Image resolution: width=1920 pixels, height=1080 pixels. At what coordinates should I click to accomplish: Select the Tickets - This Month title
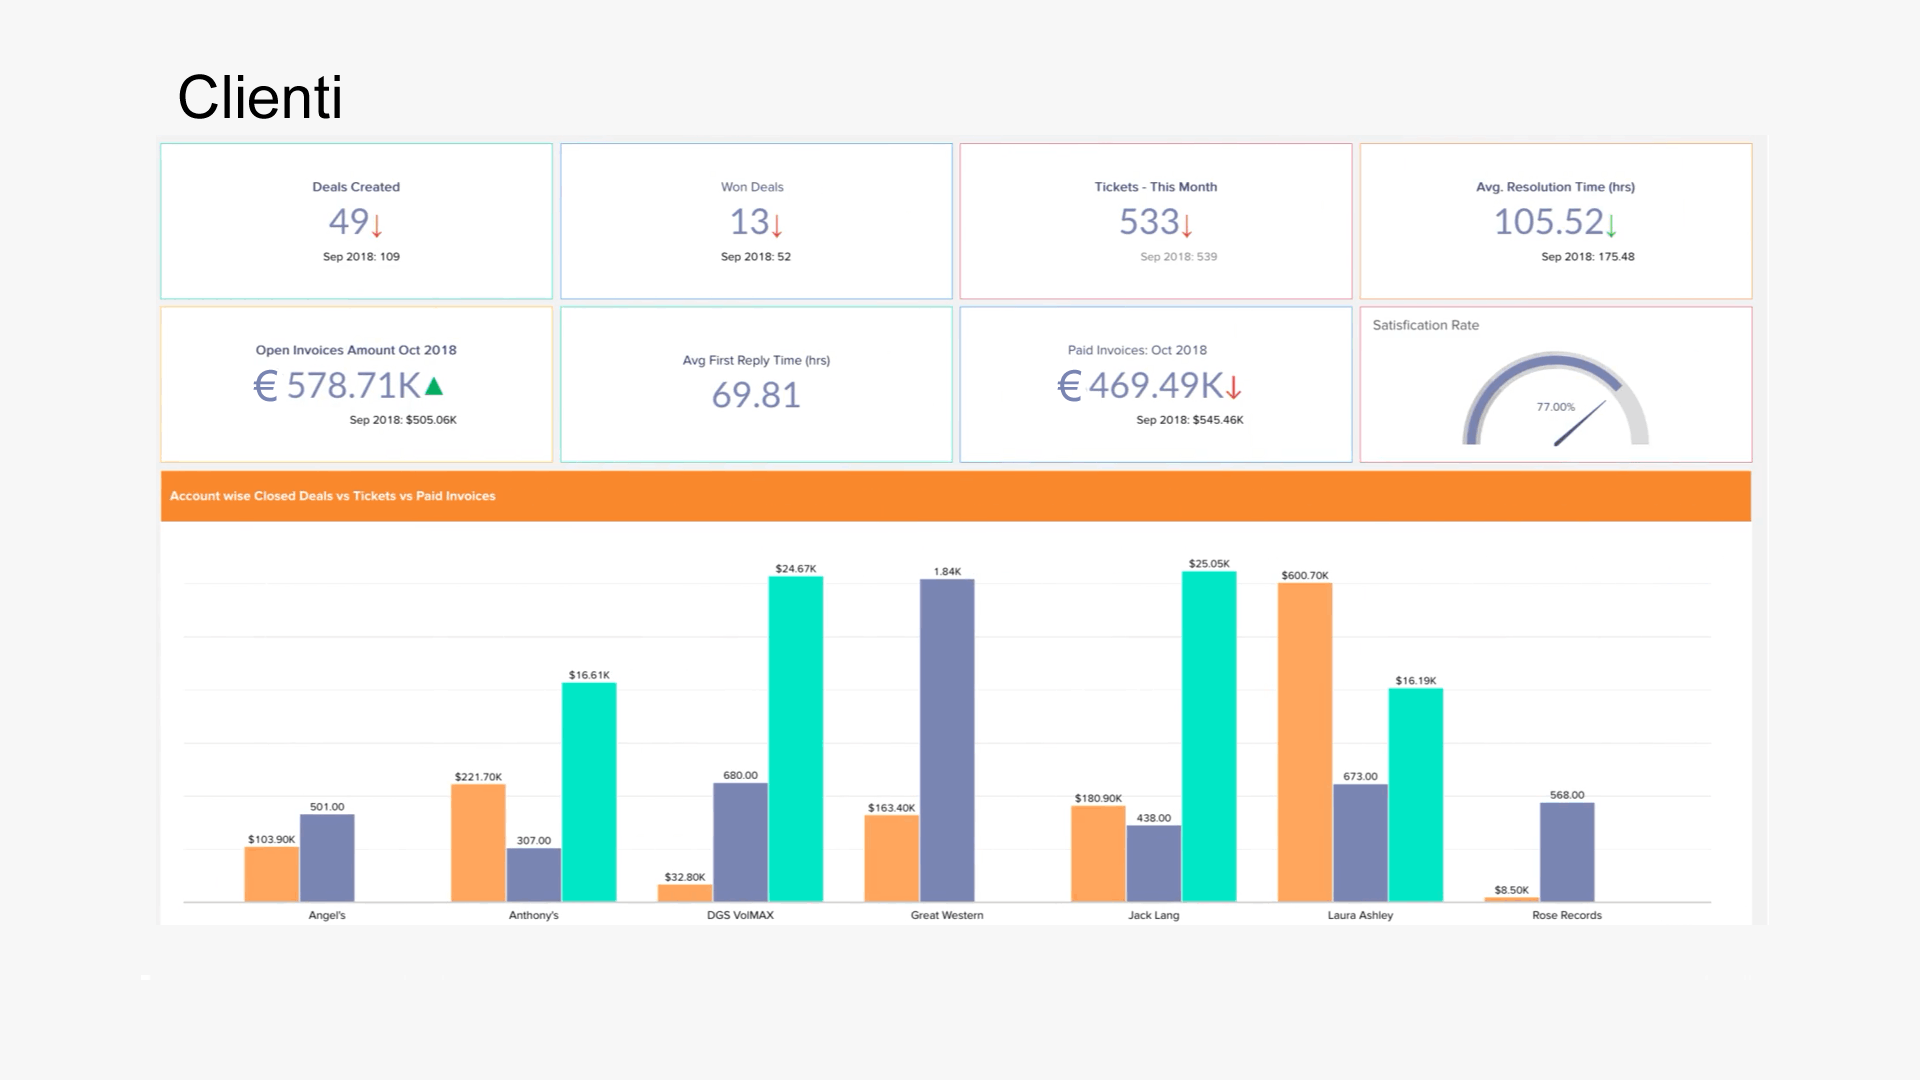1156,187
